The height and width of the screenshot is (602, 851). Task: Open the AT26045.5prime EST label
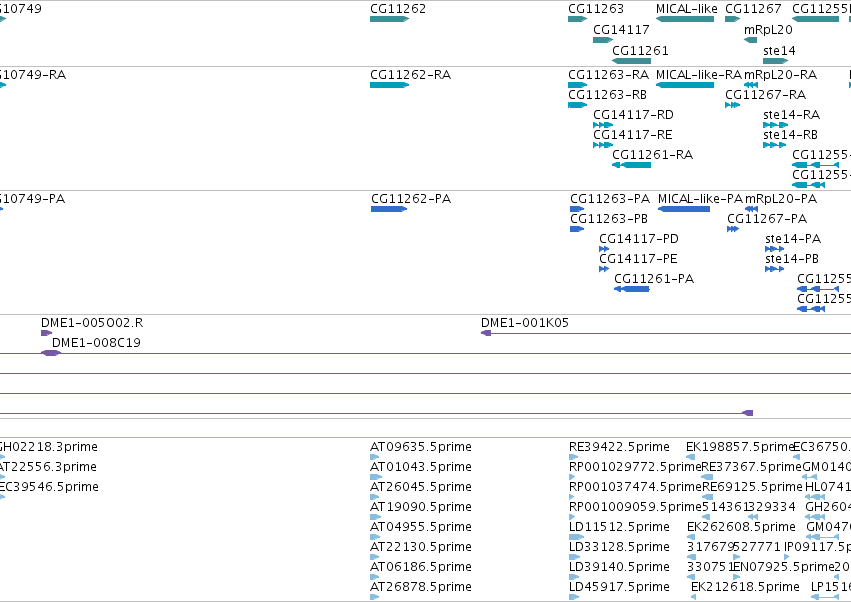[421, 487]
